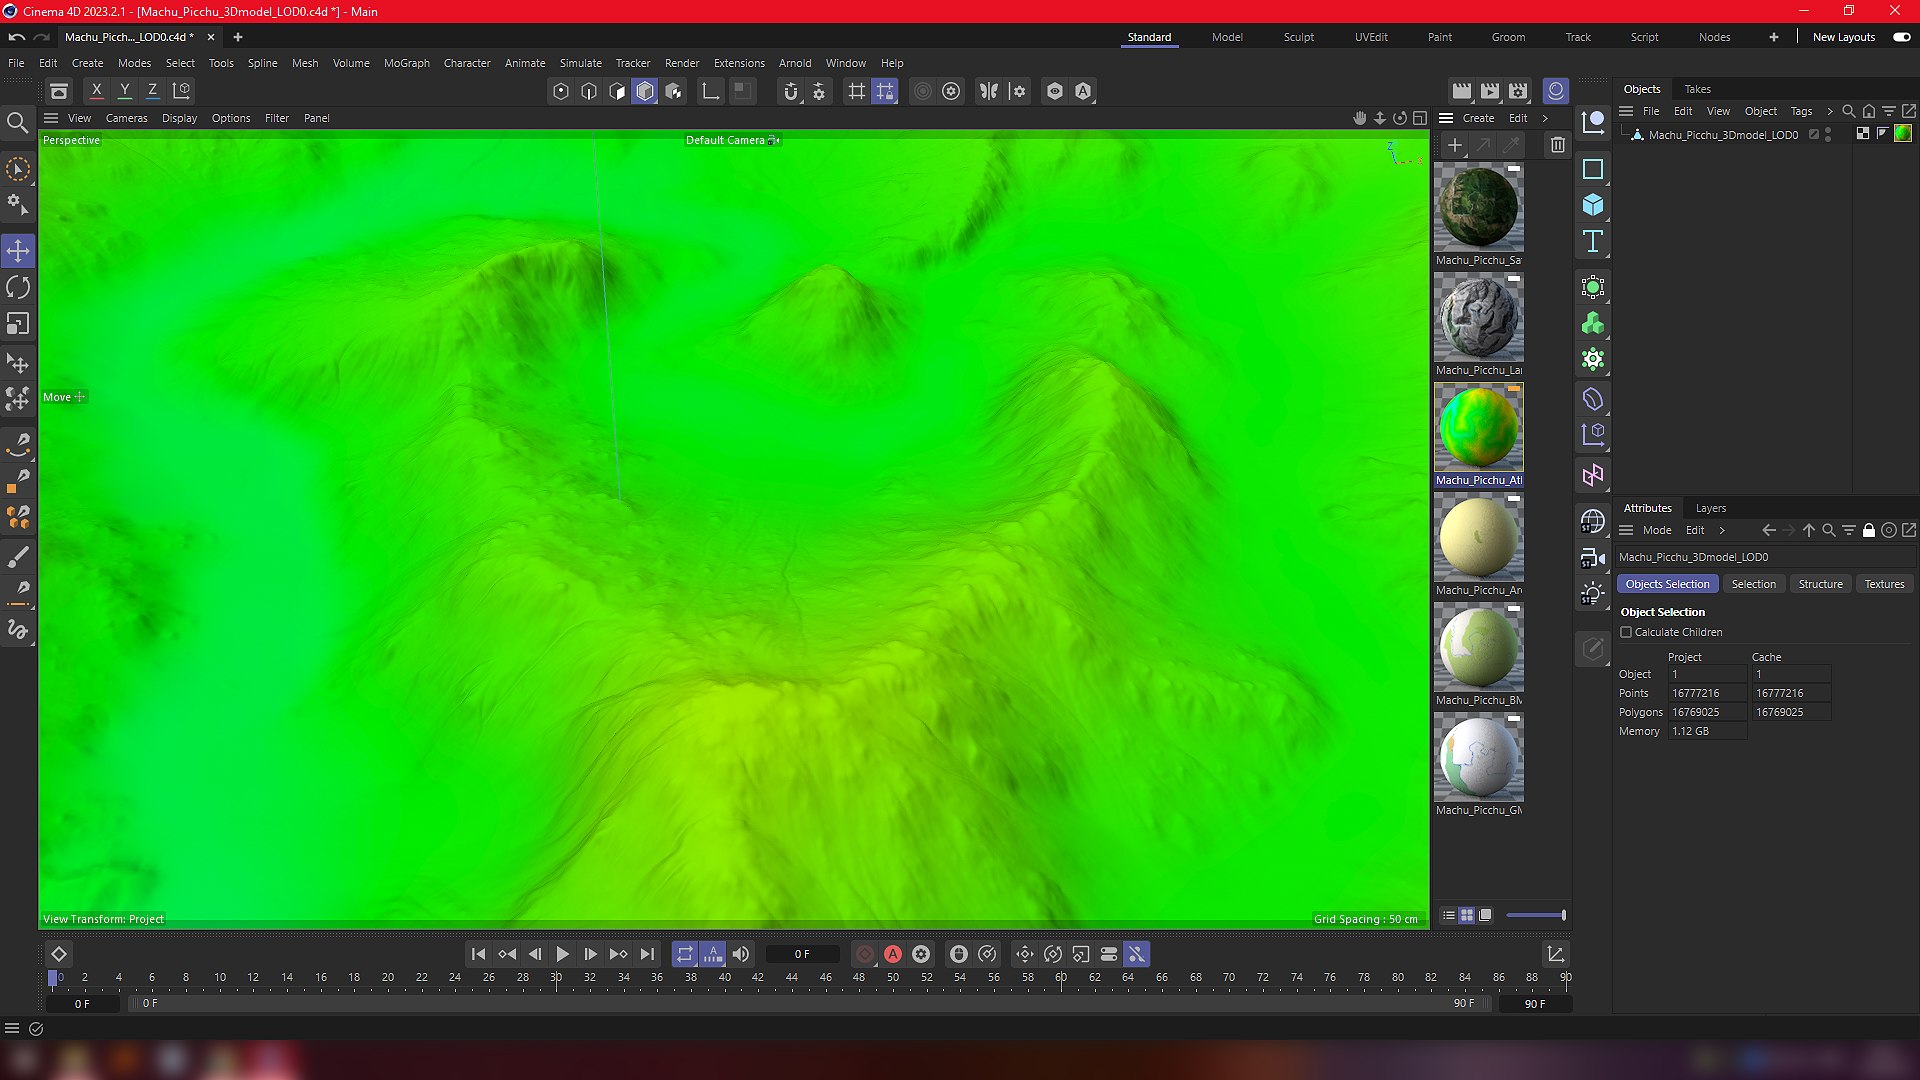
Task: Click the Autokeying button
Action: coord(893,954)
